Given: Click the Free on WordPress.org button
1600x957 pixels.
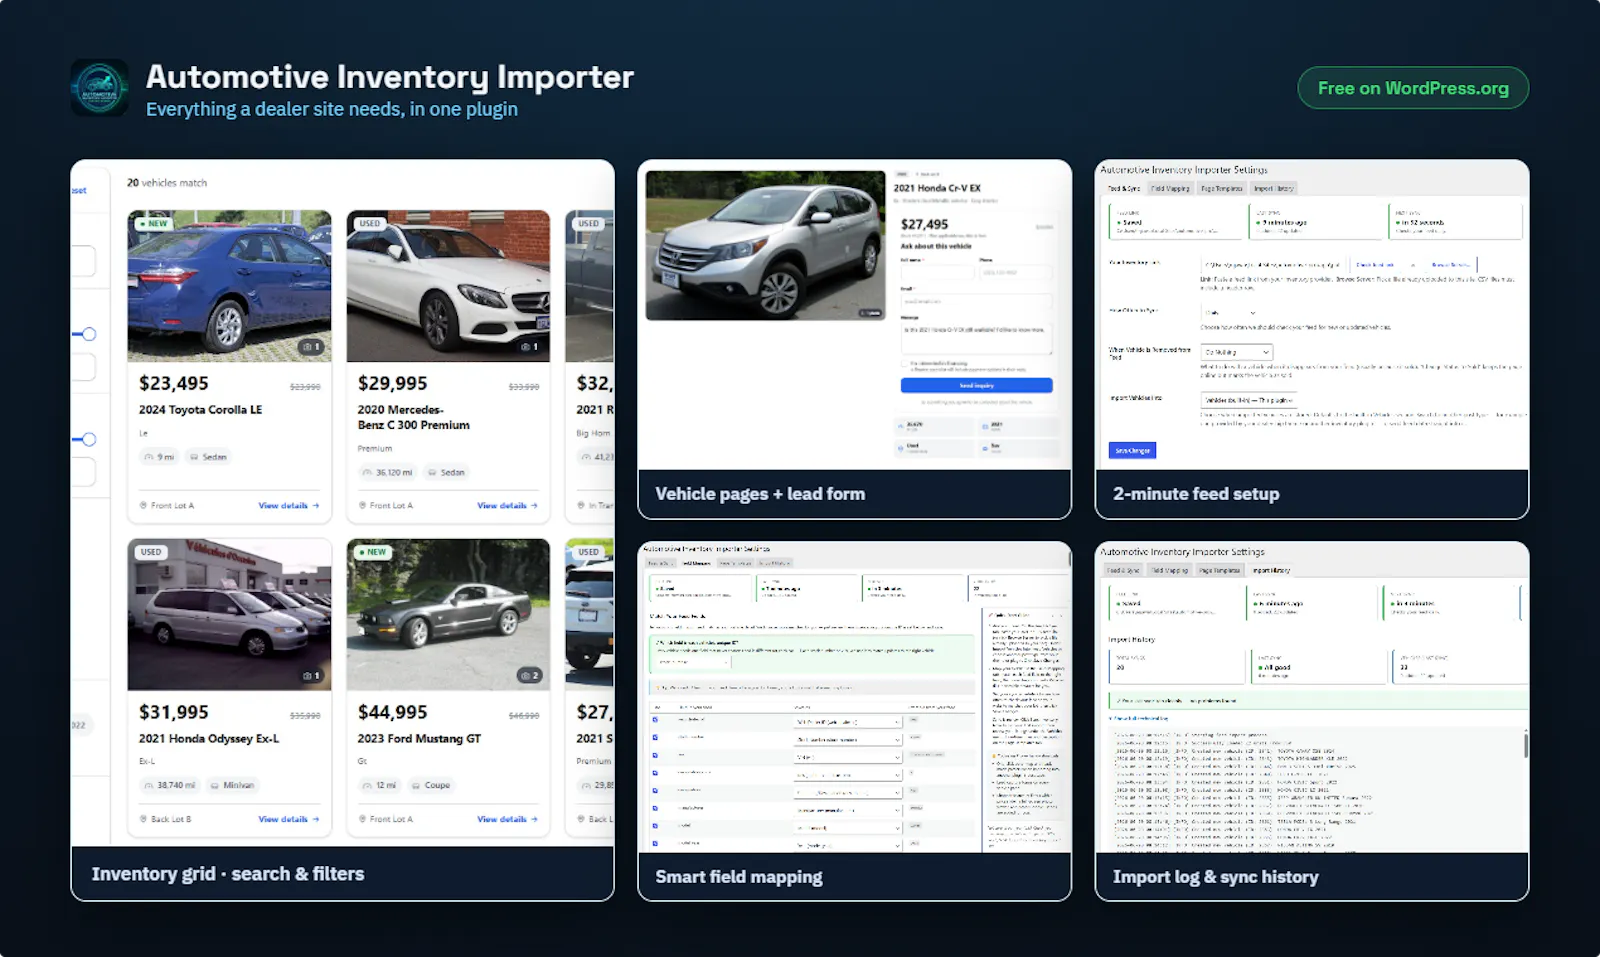Looking at the screenshot, I should [1413, 88].
